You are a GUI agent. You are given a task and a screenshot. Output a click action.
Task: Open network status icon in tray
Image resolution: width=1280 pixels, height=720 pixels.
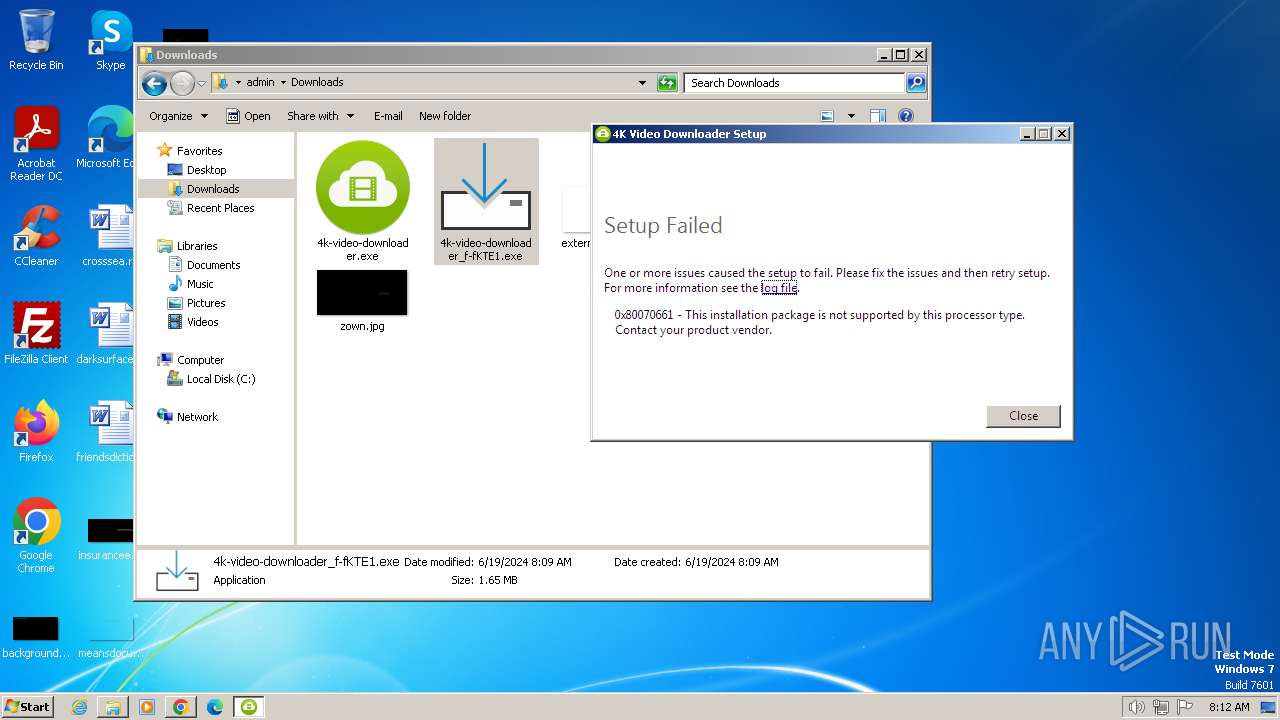1161,707
